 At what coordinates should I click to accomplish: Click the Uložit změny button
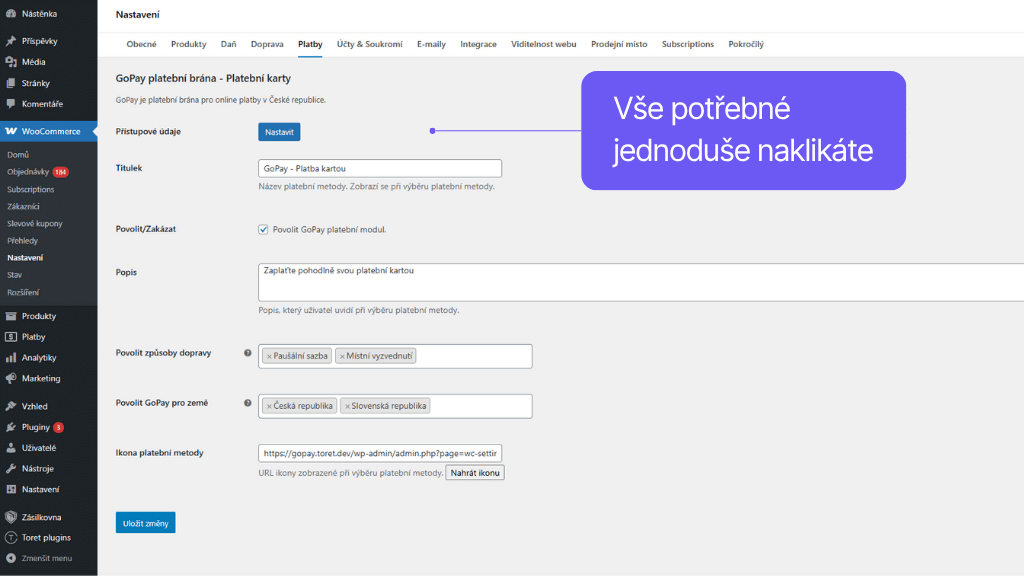pos(145,522)
